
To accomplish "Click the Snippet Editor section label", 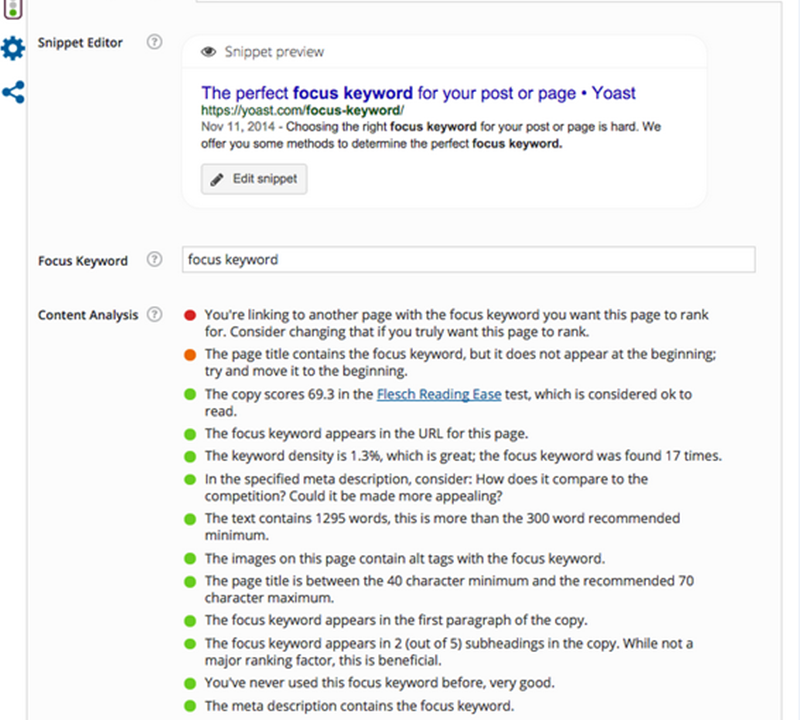I will click(x=81, y=44).
